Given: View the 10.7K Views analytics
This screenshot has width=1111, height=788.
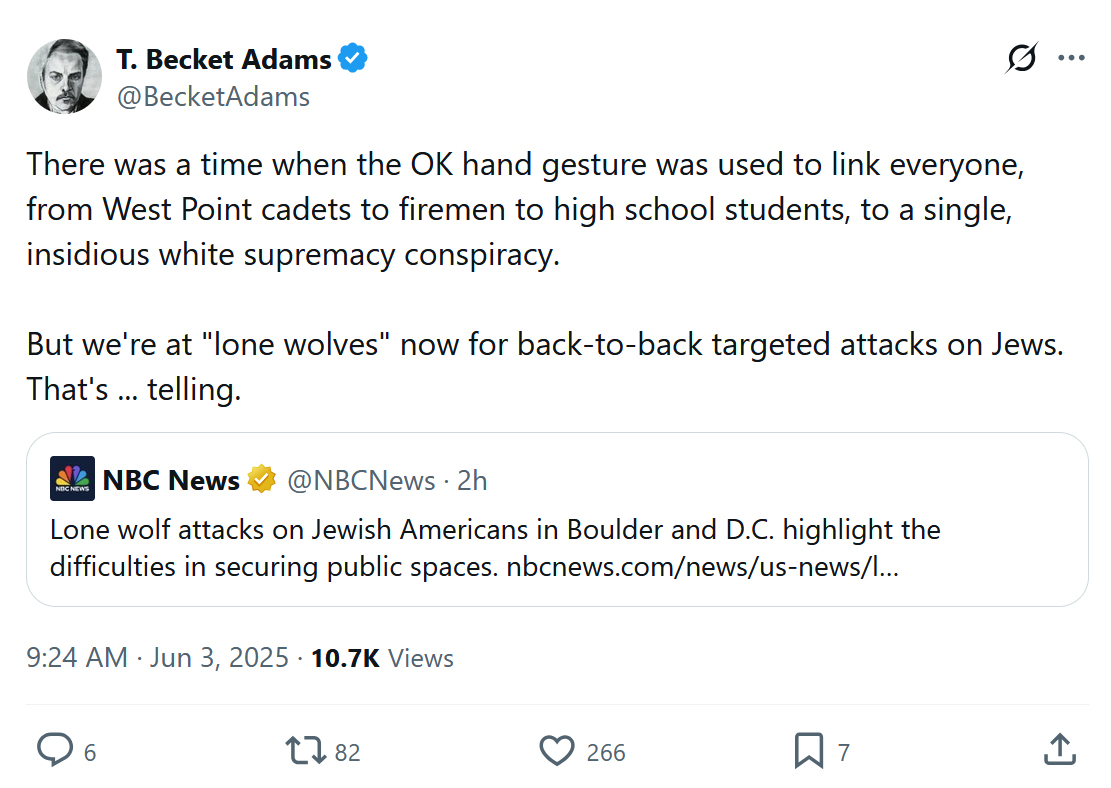Looking at the screenshot, I should click(x=382, y=658).
